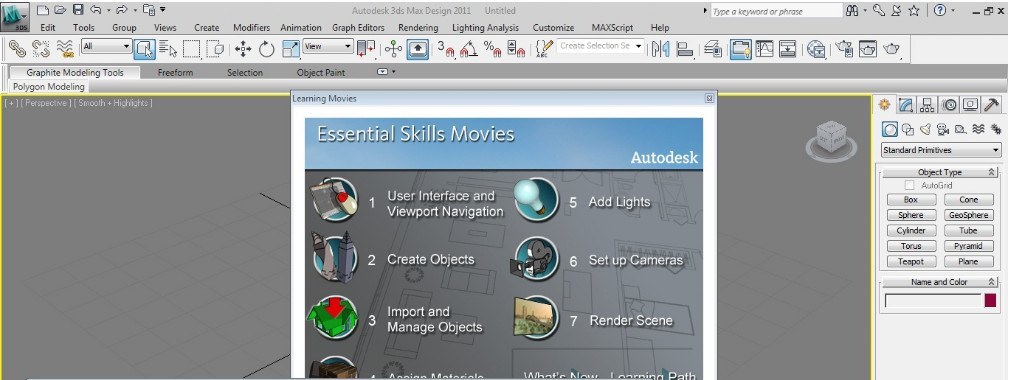Activate the Select Object tool
This screenshot has width=1010, height=380.
[x=144, y=49]
